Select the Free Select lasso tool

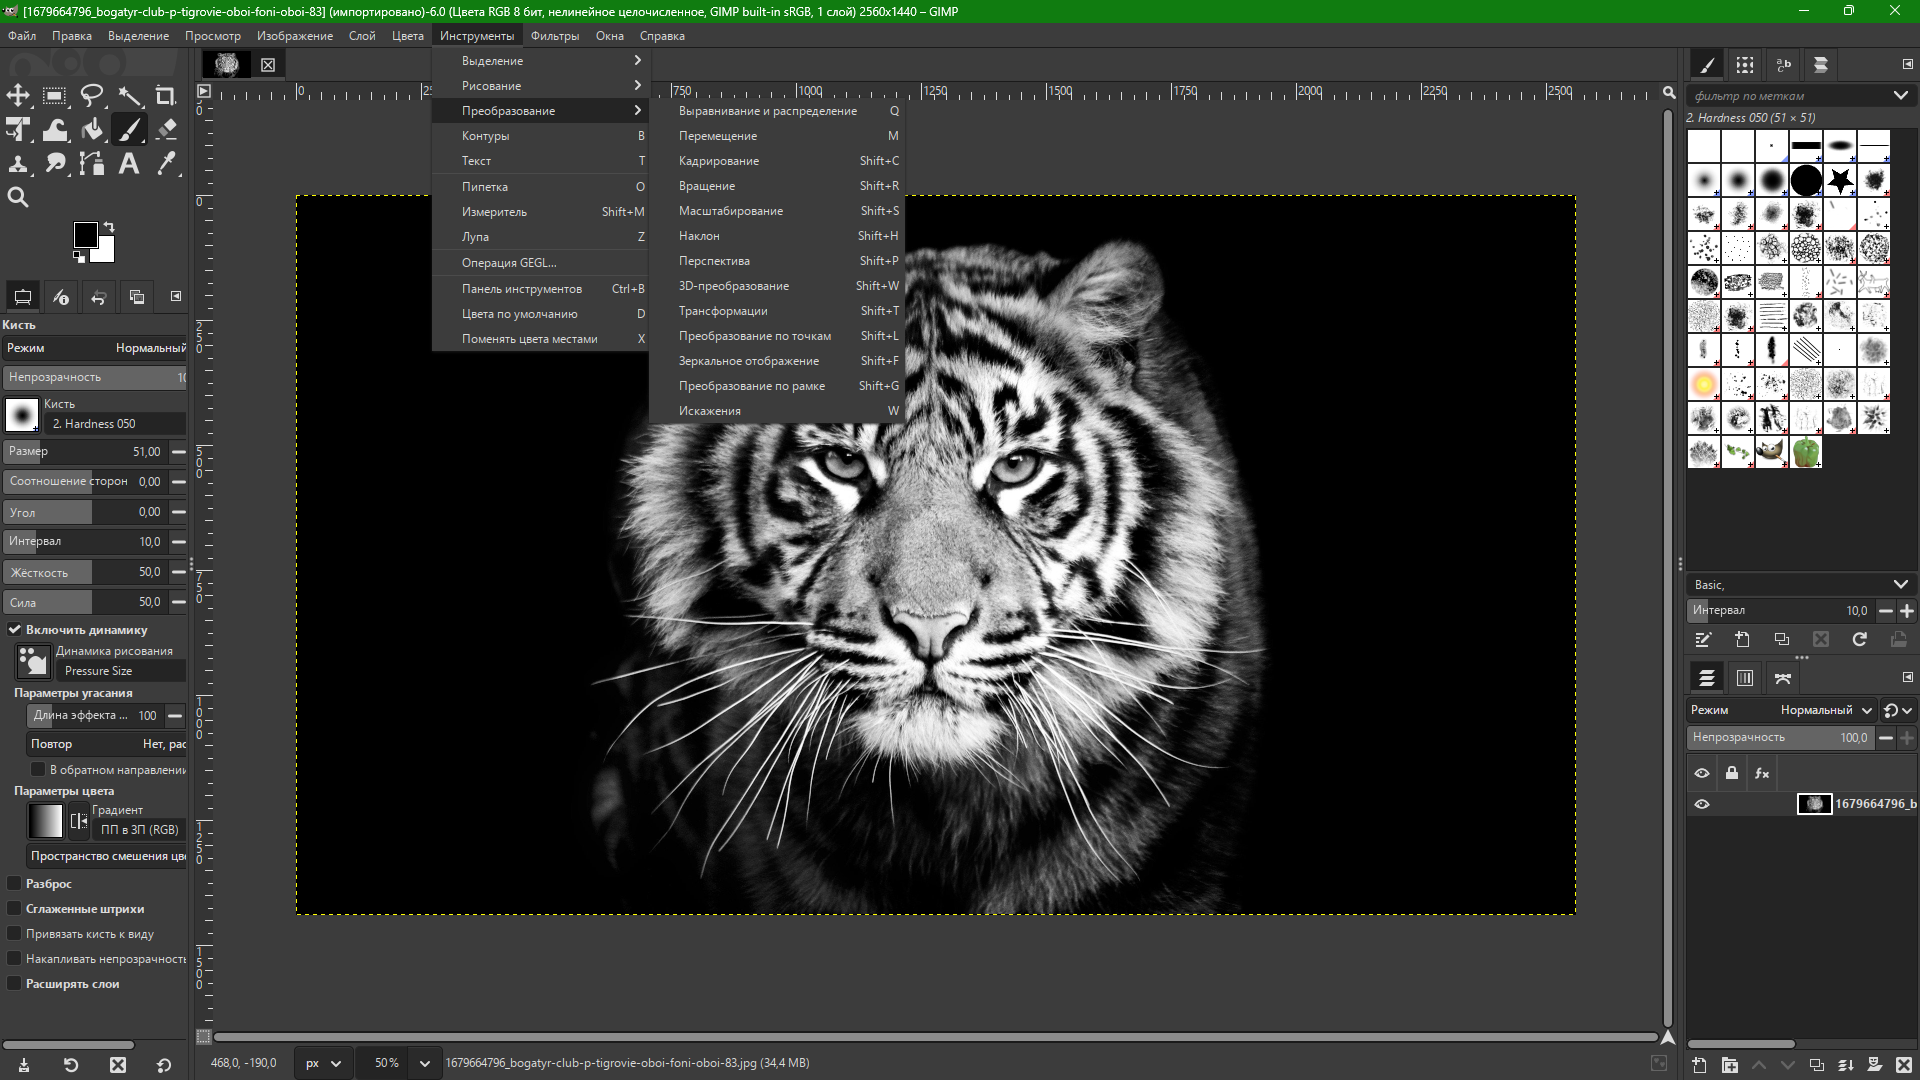point(92,96)
